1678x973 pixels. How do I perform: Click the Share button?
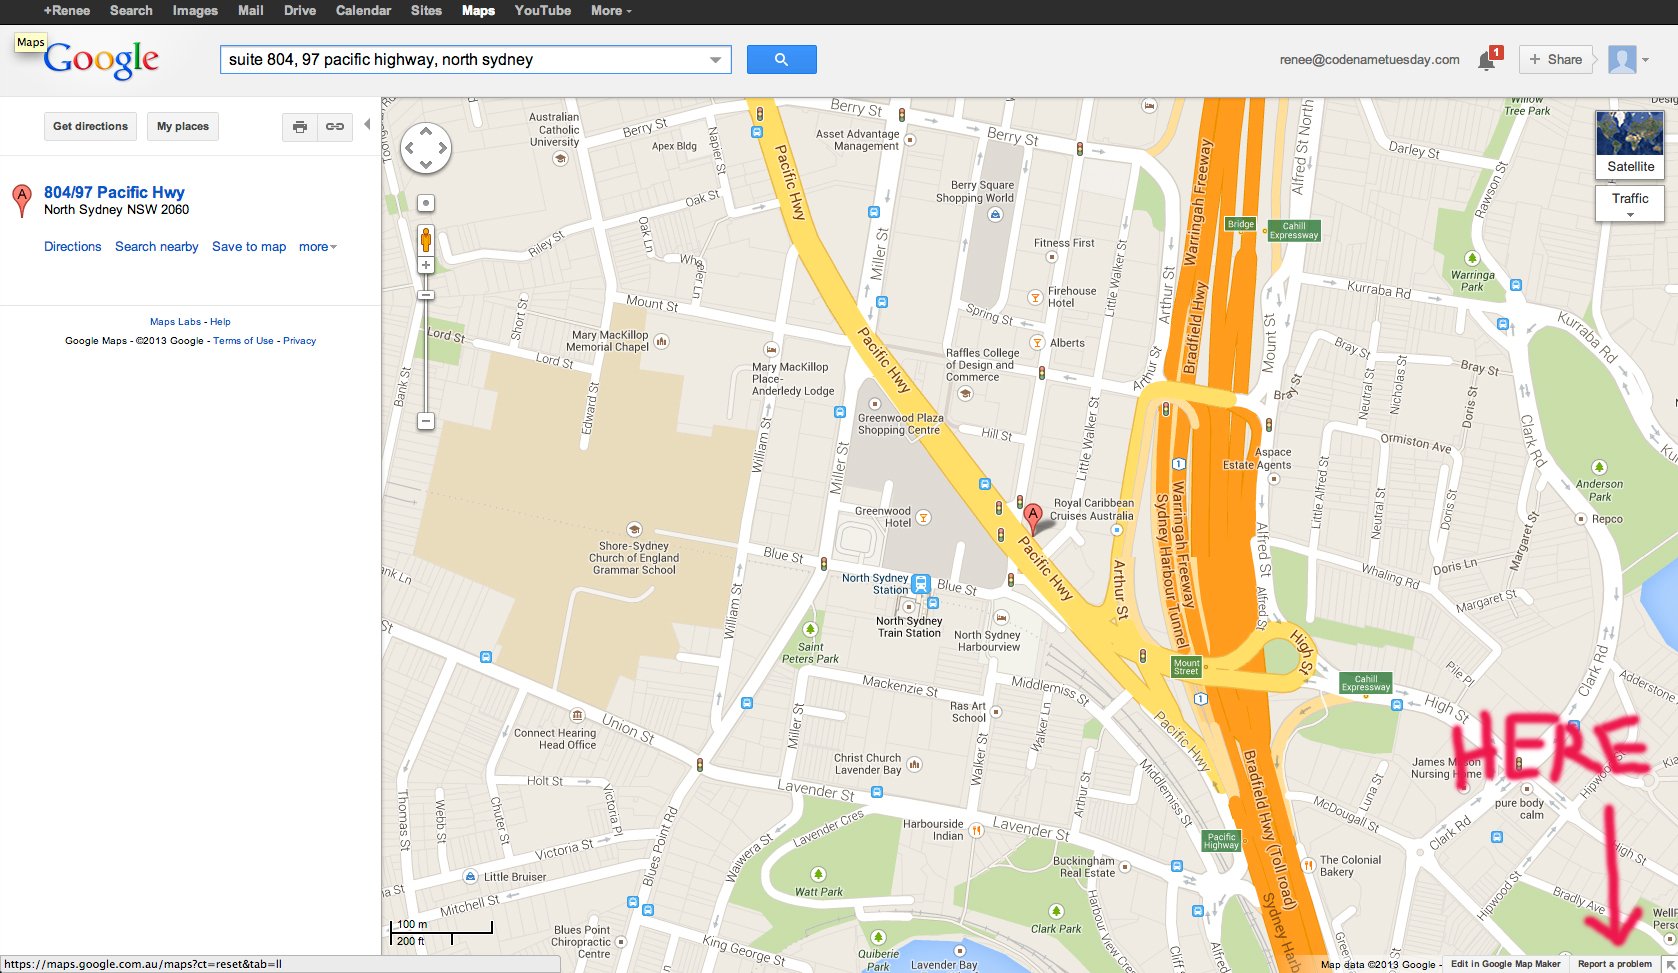coord(1555,59)
